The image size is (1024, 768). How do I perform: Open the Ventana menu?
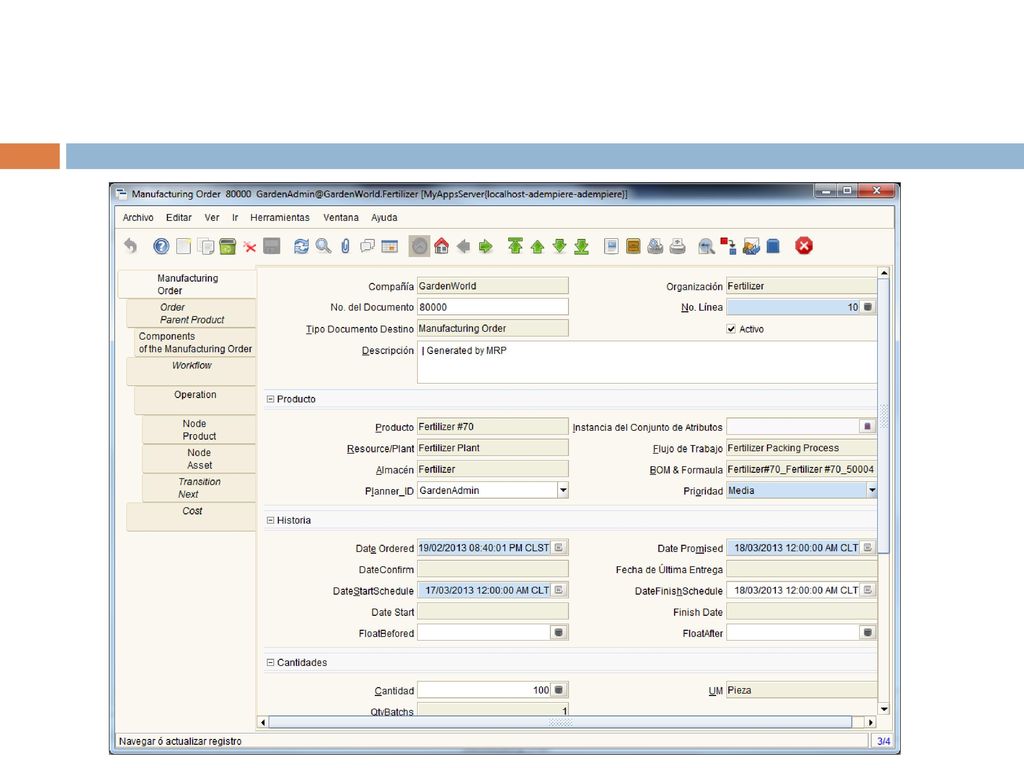tap(341, 217)
